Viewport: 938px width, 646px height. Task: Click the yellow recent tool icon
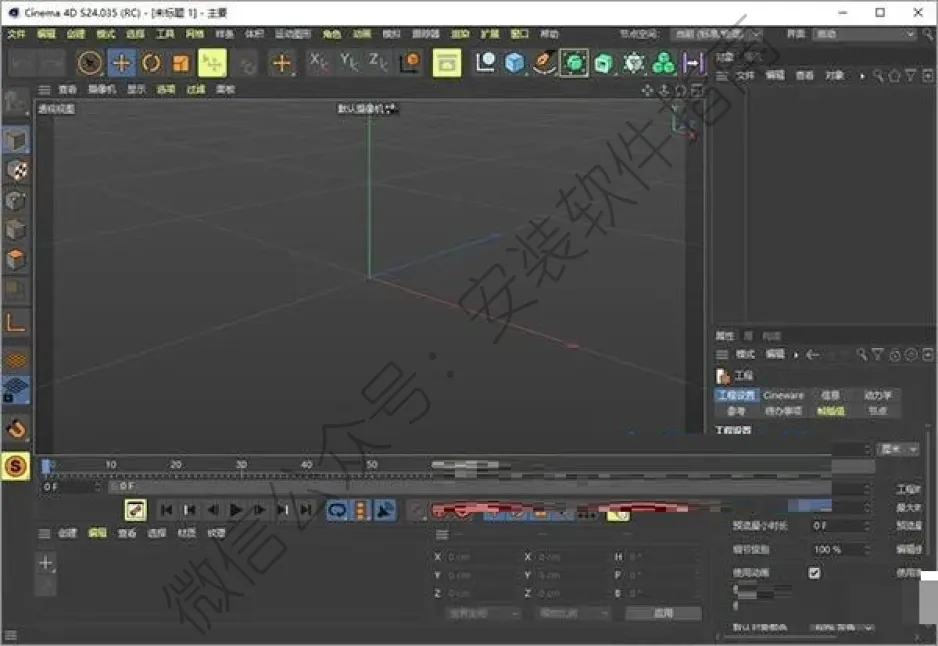point(212,63)
